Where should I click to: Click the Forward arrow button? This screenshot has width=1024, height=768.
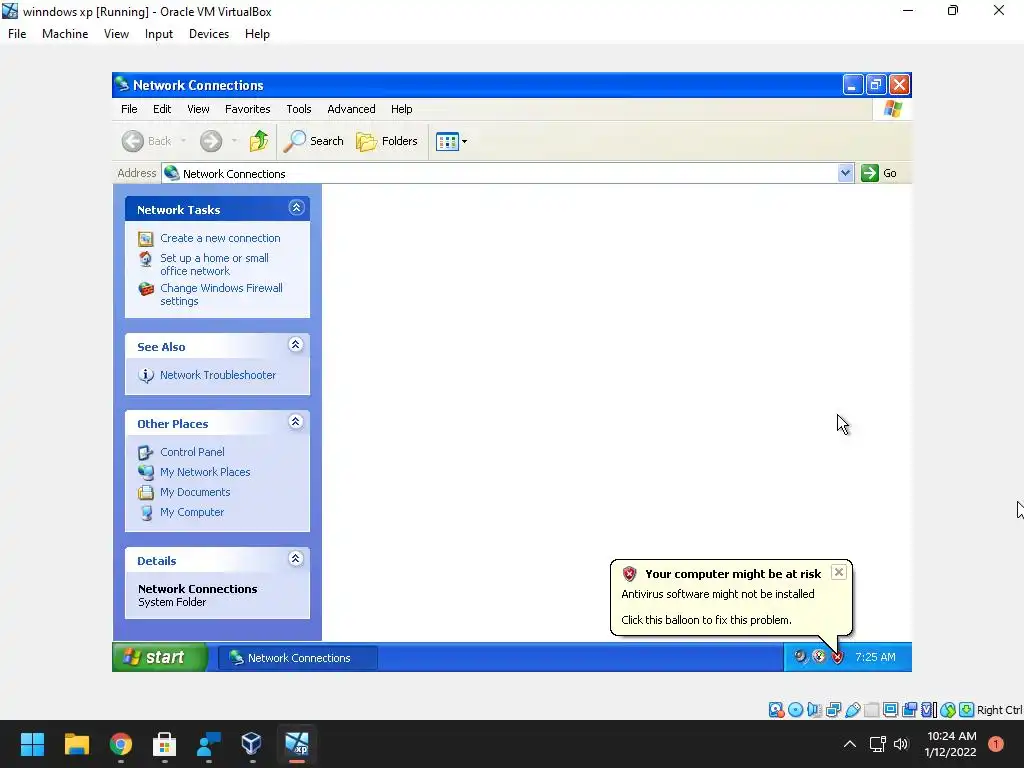pos(211,141)
